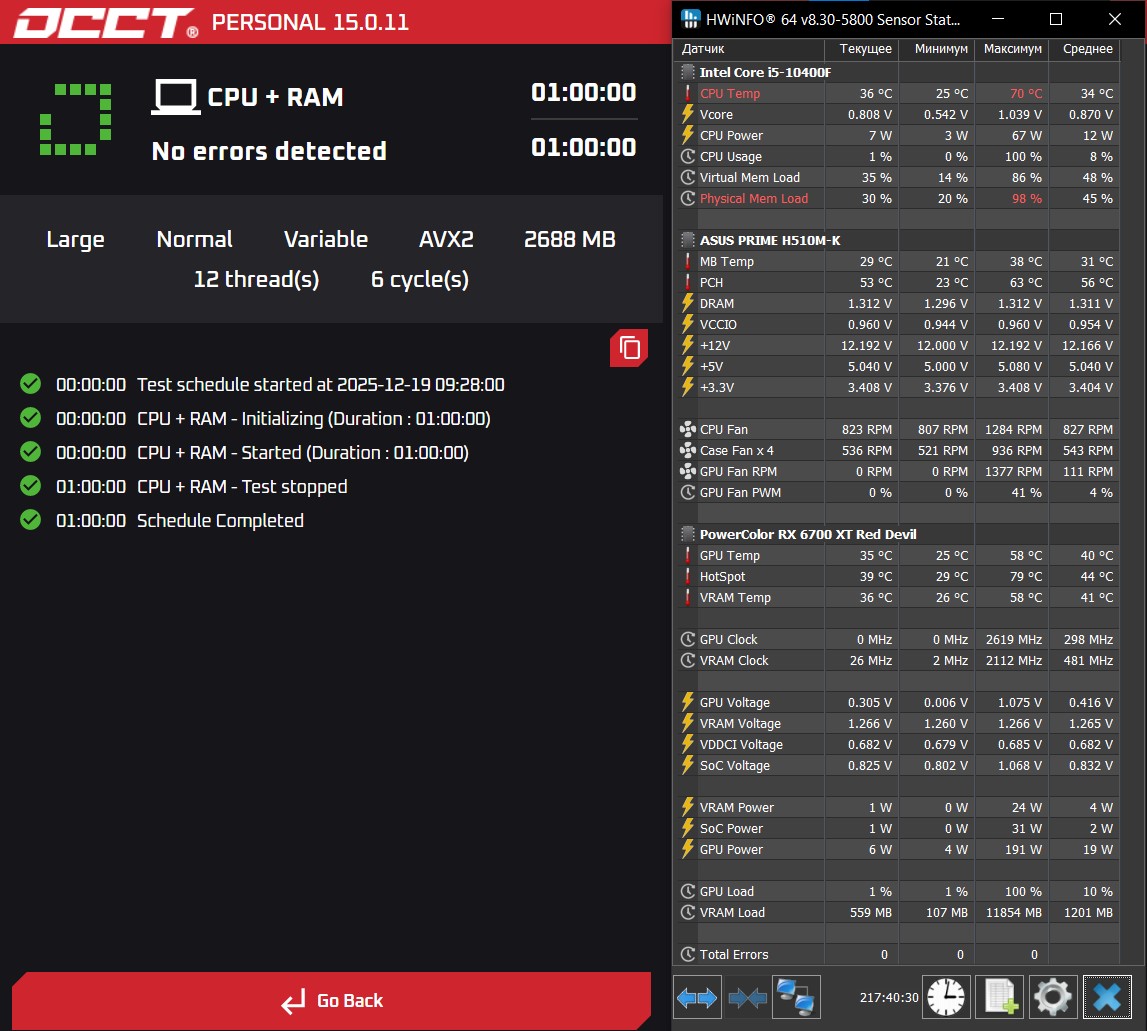Image resolution: width=1147 pixels, height=1031 pixels.
Task: Click the thermometer icon next to CPU Temp
Action: point(688,93)
